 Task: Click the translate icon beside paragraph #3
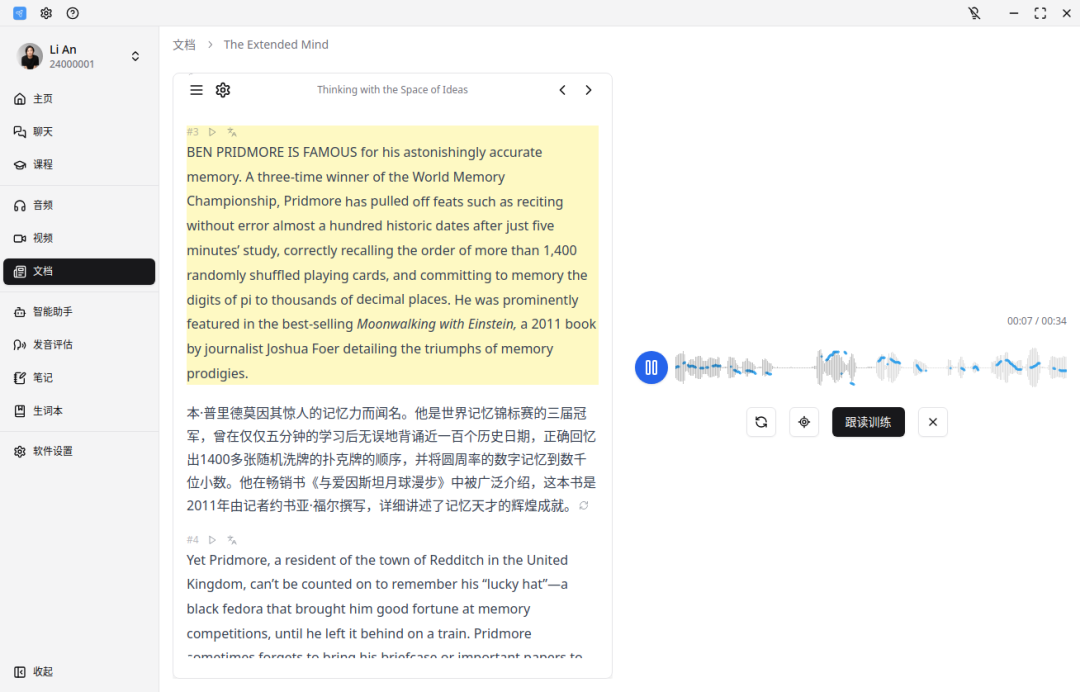231,131
